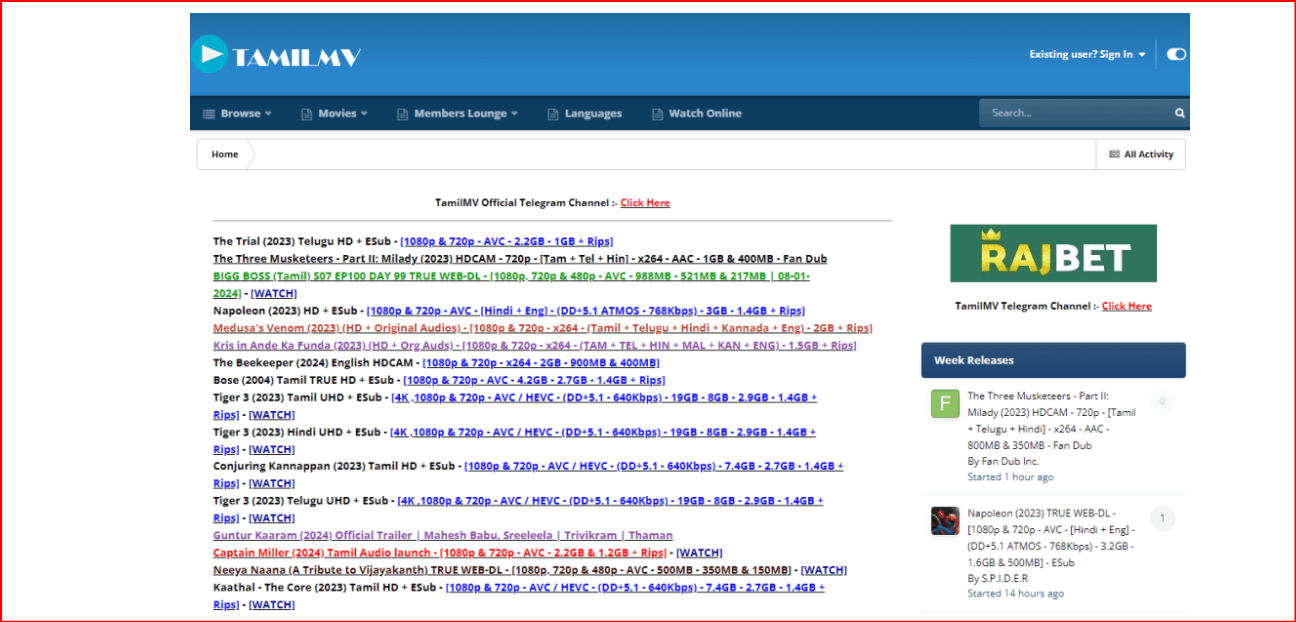Viewport: 1296px width, 622px height.
Task: Open BIGG BOSS Tamil S07 EP100 link
Action: click(x=511, y=276)
